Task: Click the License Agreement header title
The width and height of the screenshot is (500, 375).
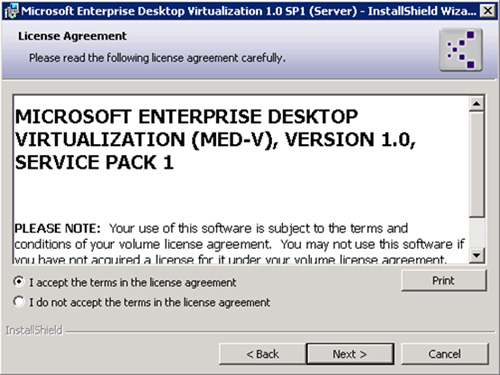Action: pyautogui.click(x=72, y=36)
